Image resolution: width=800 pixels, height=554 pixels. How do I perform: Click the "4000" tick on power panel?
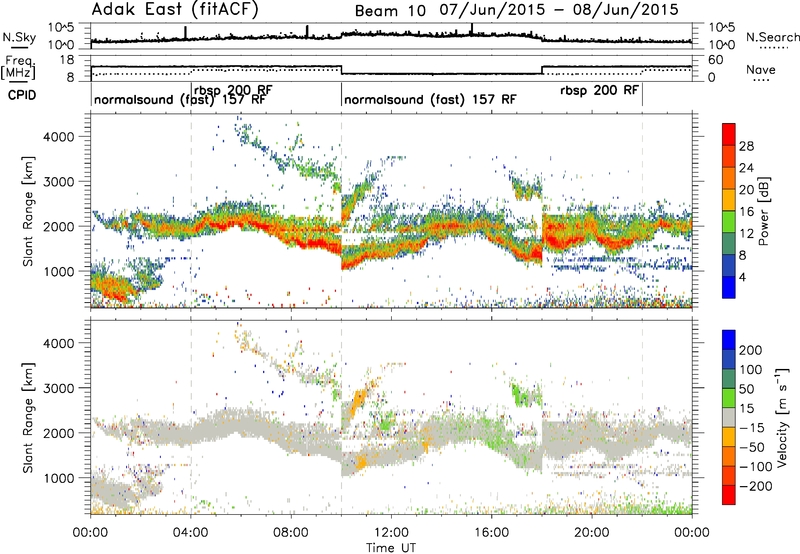(59, 137)
